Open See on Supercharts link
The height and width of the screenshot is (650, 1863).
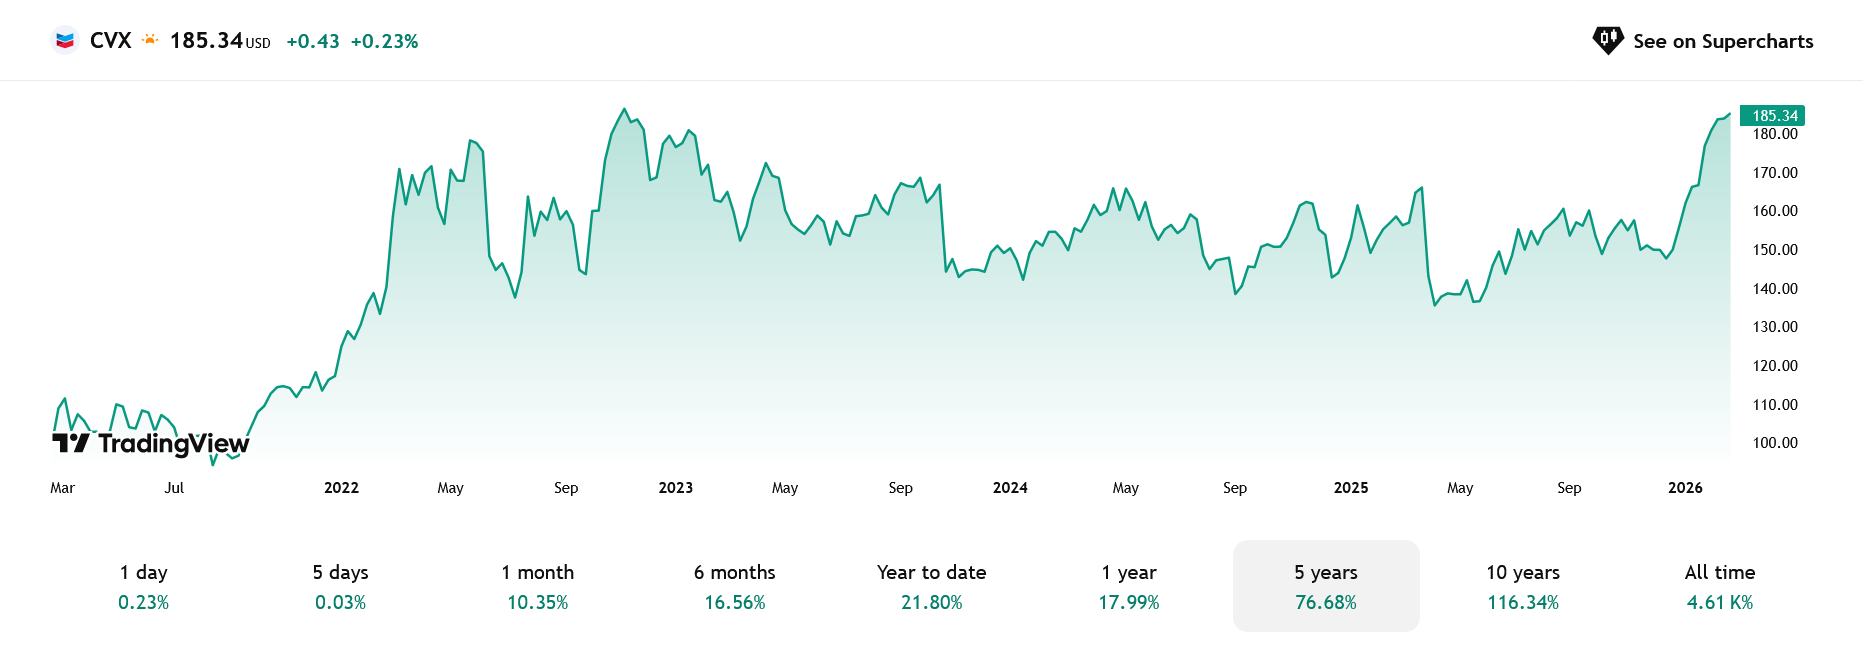(1722, 41)
